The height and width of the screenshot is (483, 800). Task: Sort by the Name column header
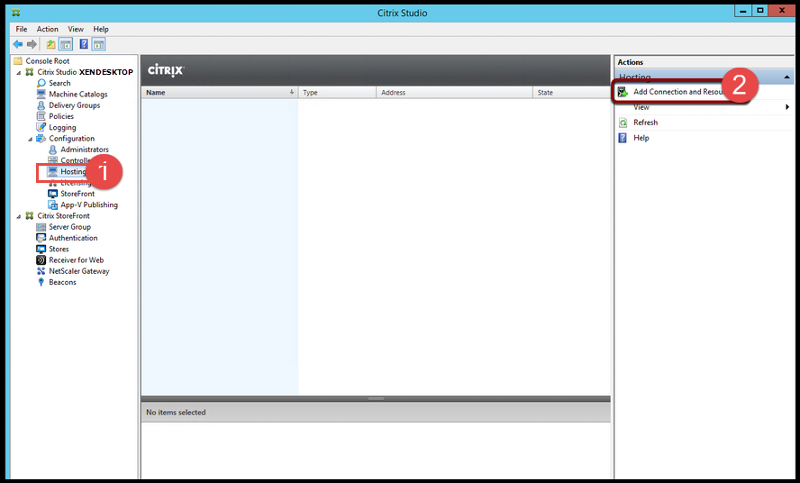(220, 92)
